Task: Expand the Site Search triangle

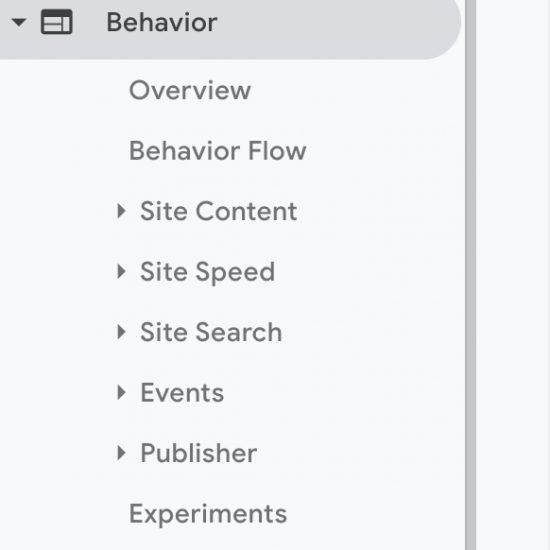Action: coord(121,332)
